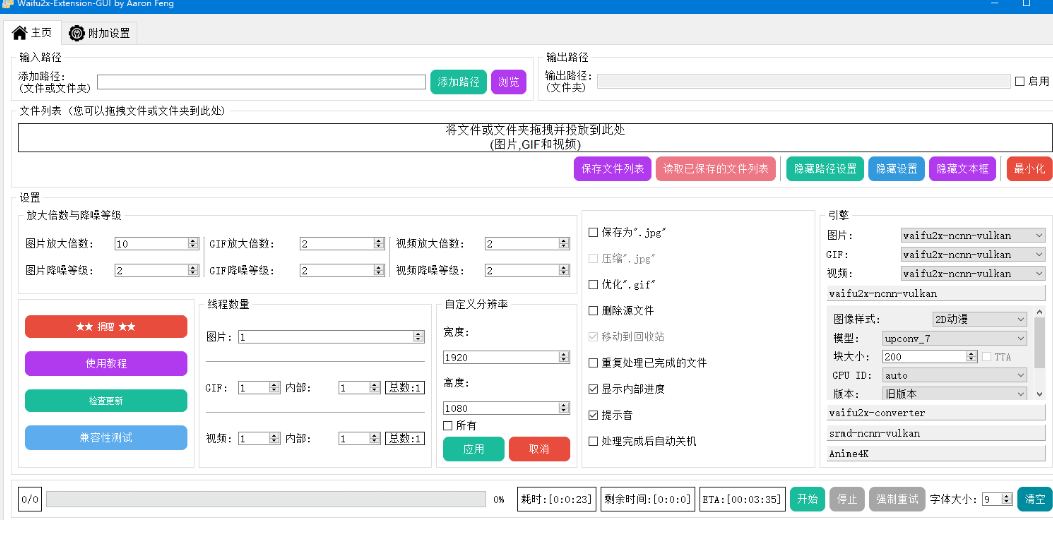The width and height of the screenshot is (1053, 543).
Task: Open 图片 engine dropdown
Action: (973, 236)
